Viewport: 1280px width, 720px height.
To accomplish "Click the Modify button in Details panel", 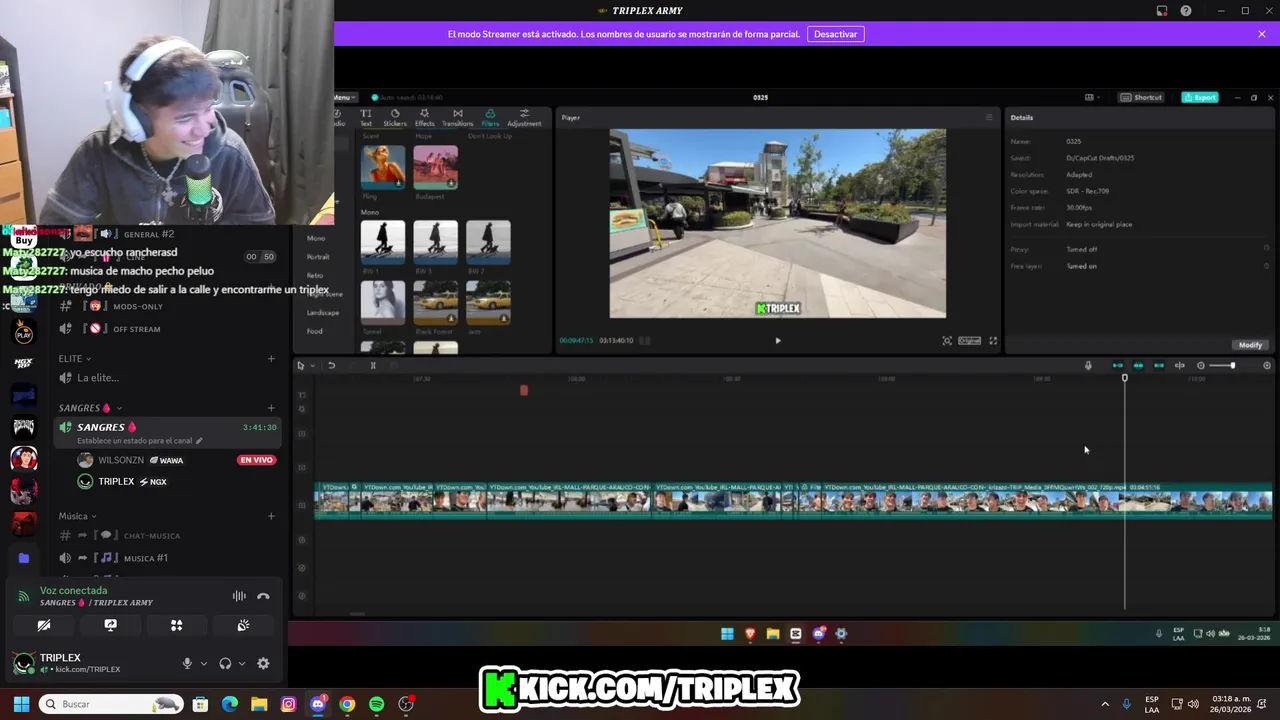I will (x=1250, y=345).
